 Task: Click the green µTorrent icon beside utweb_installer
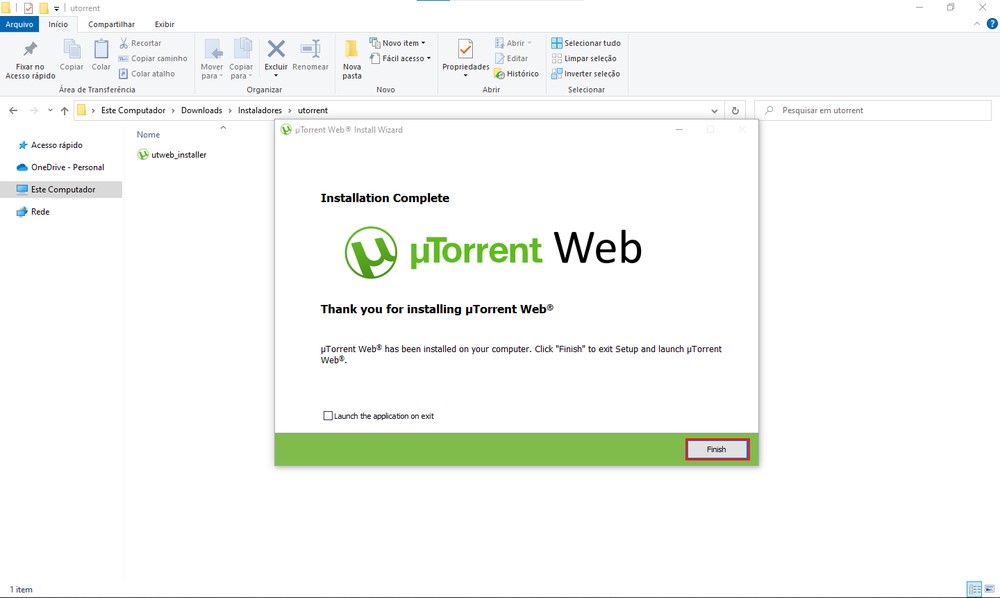[141, 154]
